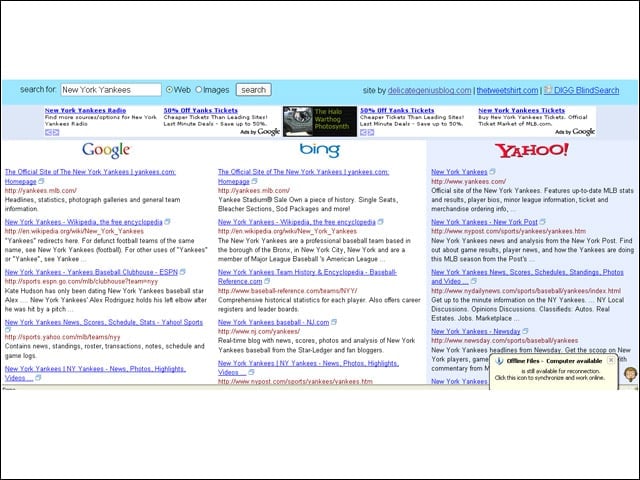Screen dimensions: 640x480
Task: Click new-window icon after 'and Video ...' Yahoo result
Action: tap(473, 281)
